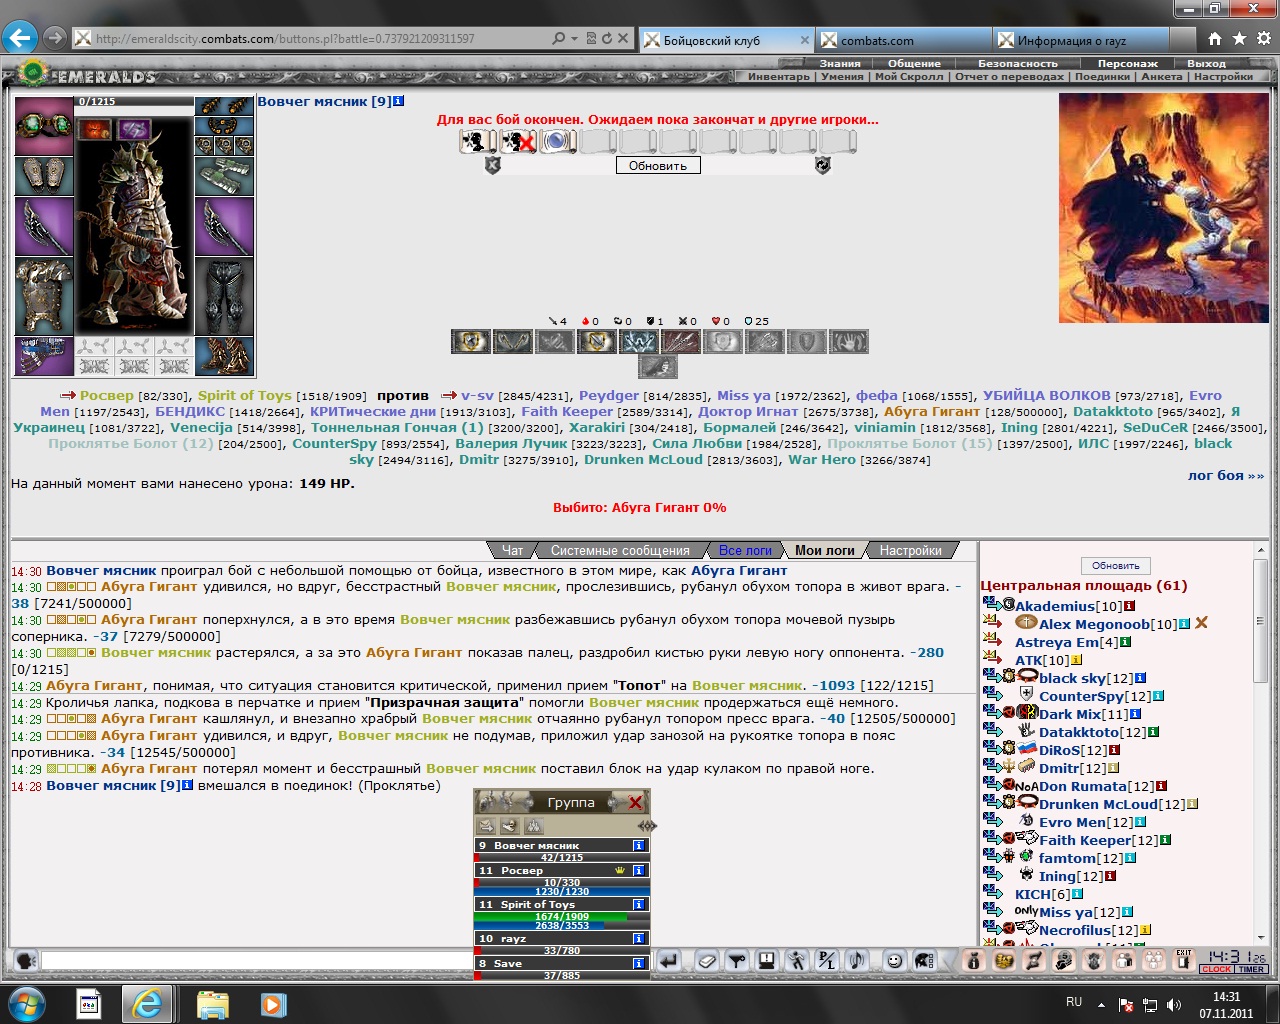The width and height of the screenshot is (1280, 1024).
Task: Click in the chat message input field
Action: tap(257, 961)
